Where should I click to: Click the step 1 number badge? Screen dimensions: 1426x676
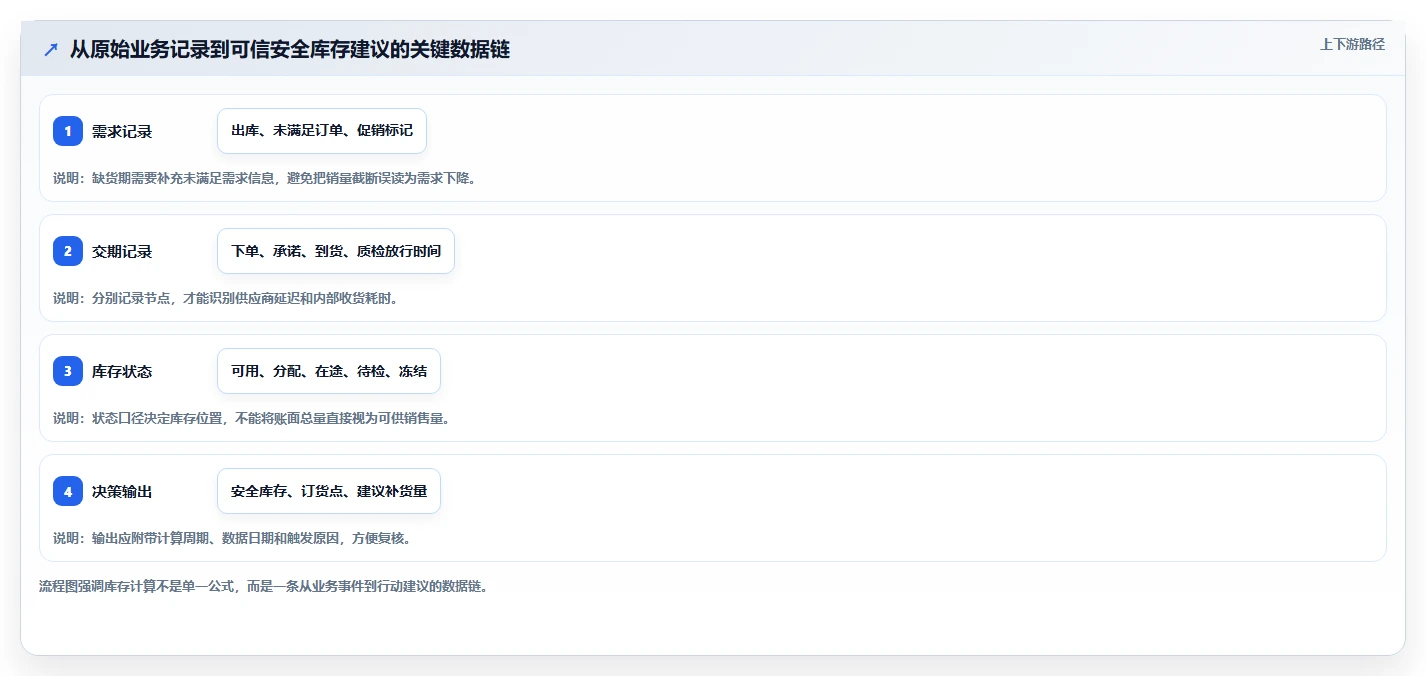tap(68, 131)
